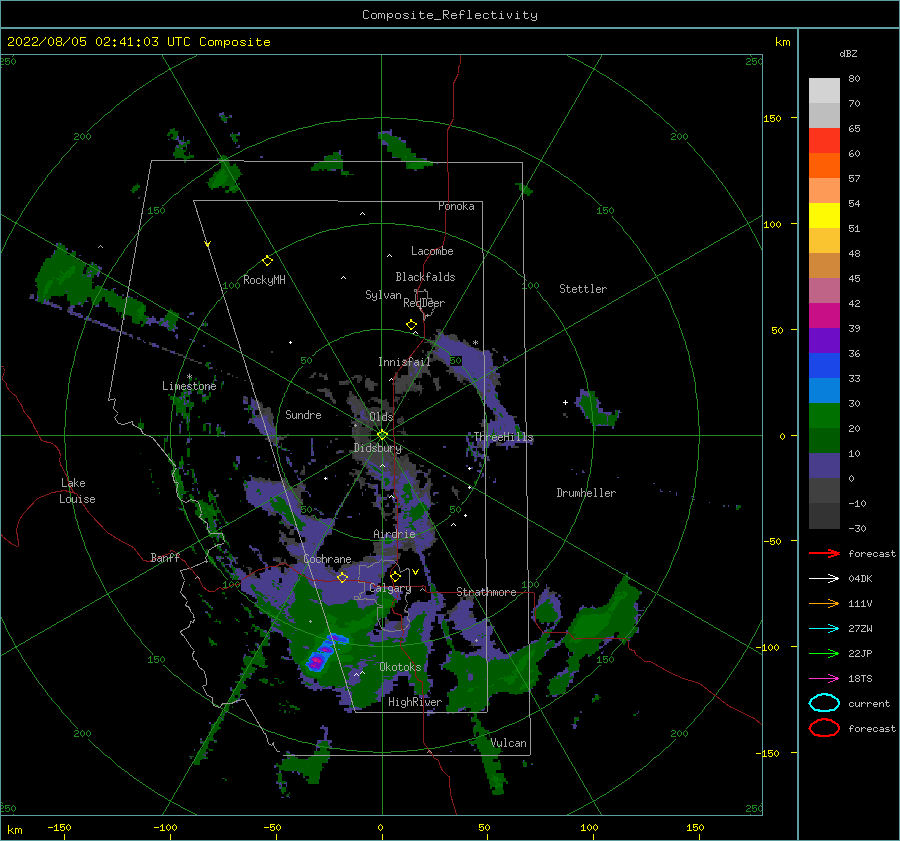Select the red 65 dBZ color swatch
Viewport: 900px width, 841px height.
click(824, 140)
